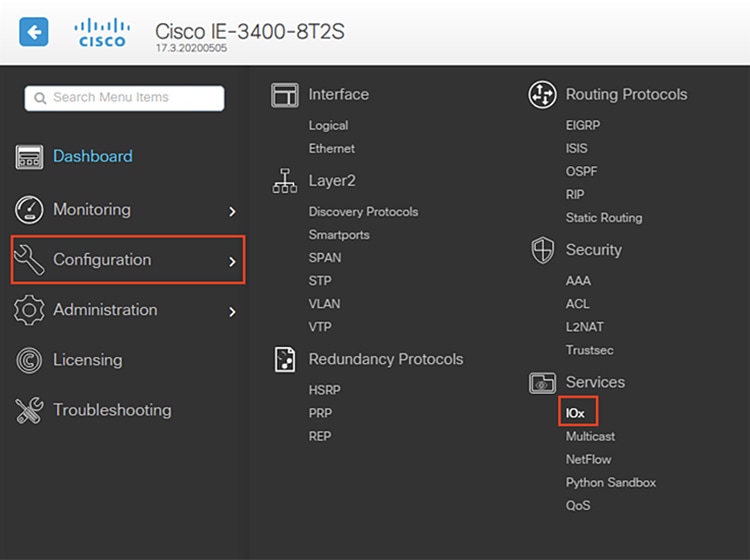The width and height of the screenshot is (750, 560).
Task: Click the Layer2 section heading
Action: pos(332,181)
